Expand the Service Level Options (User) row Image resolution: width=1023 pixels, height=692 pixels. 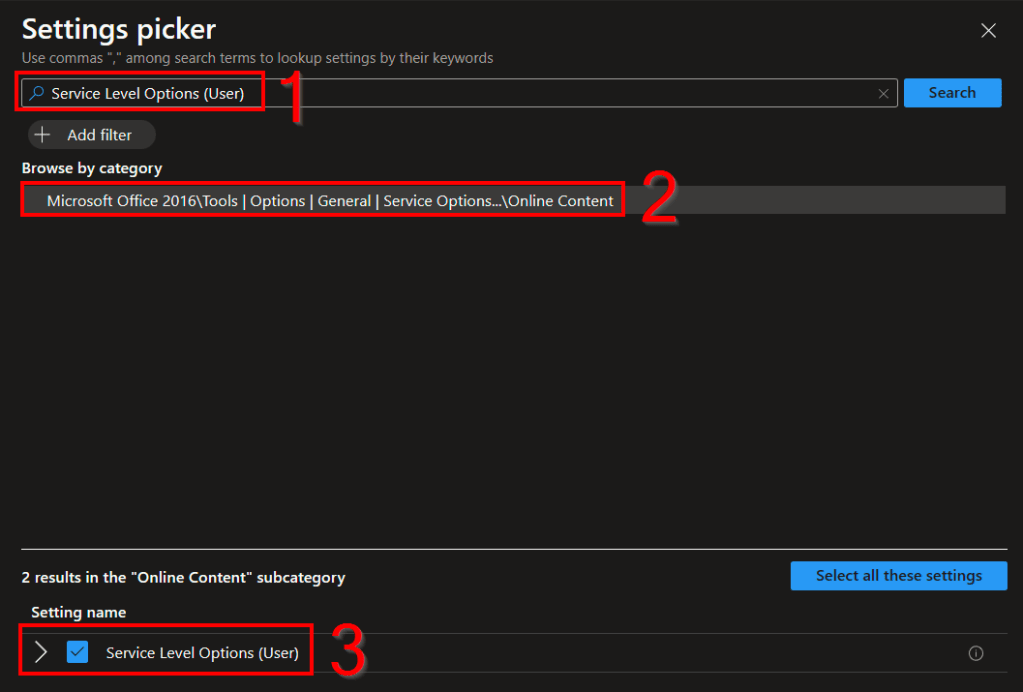pos(41,652)
